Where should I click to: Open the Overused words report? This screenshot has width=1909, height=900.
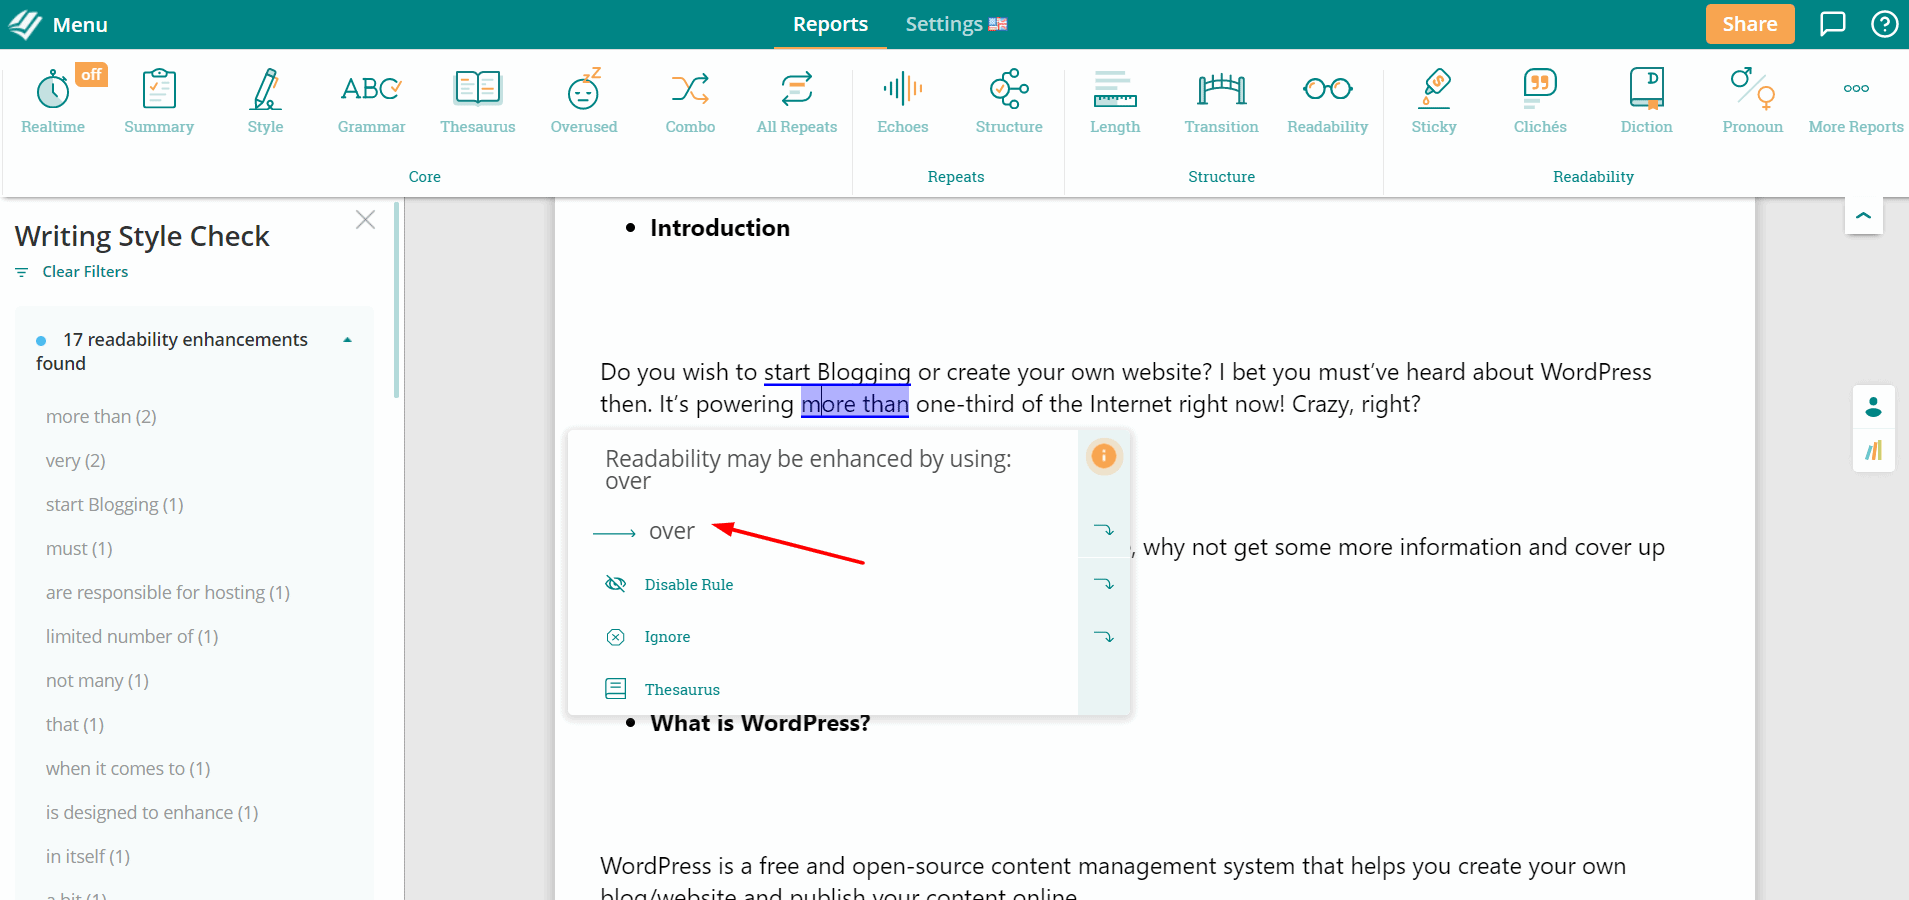pos(583,101)
